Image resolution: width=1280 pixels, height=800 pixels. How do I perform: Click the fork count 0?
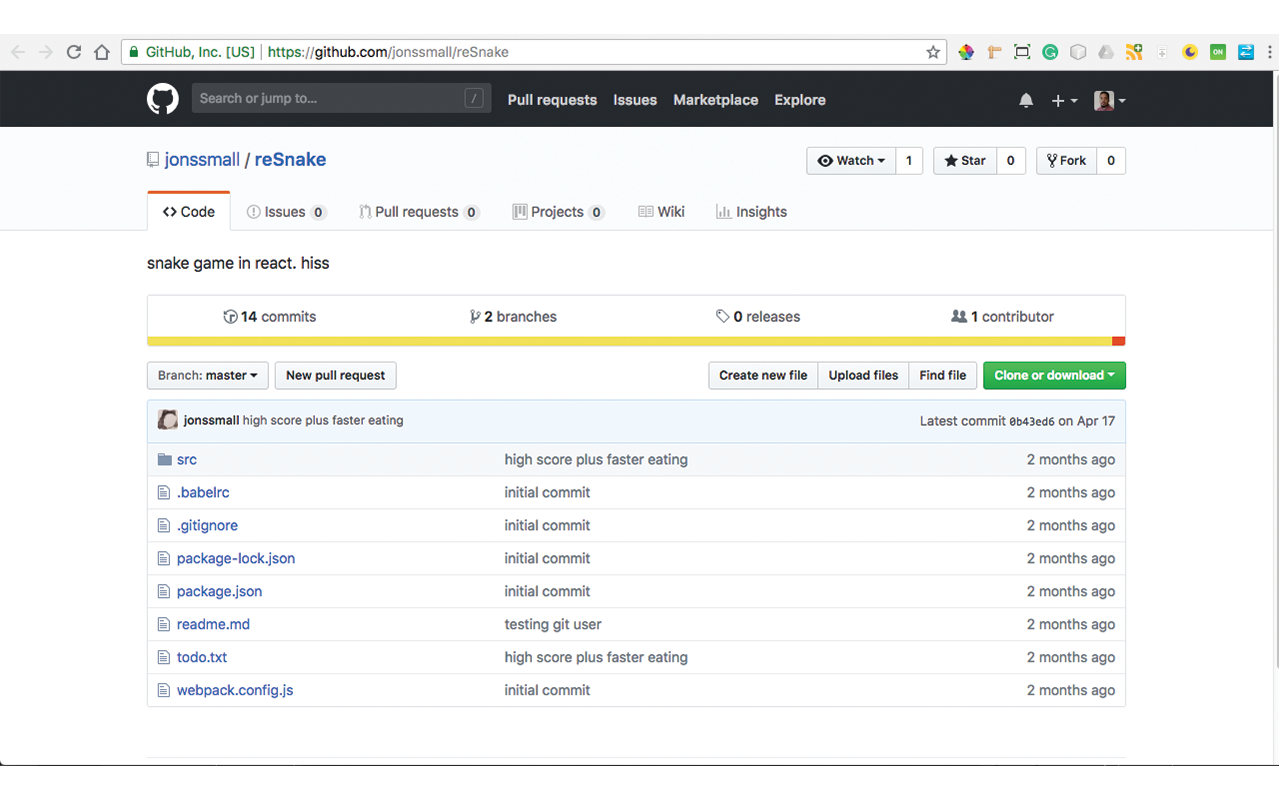tap(1111, 161)
